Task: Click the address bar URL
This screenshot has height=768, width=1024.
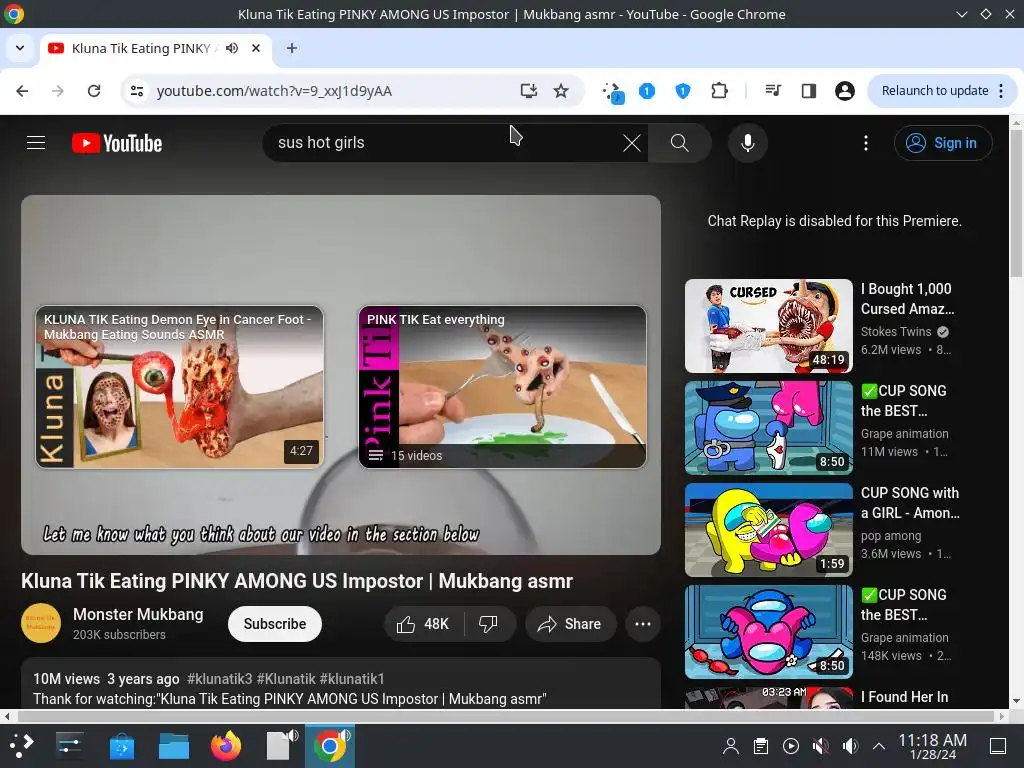Action: (274, 91)
